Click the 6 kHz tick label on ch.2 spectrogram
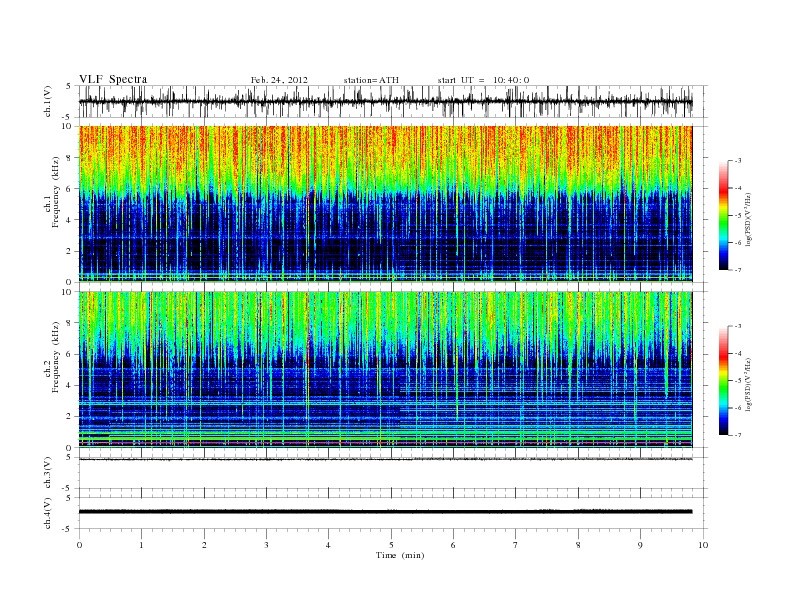The height and width of the screenshot is (612, 792). coord(70,354)
